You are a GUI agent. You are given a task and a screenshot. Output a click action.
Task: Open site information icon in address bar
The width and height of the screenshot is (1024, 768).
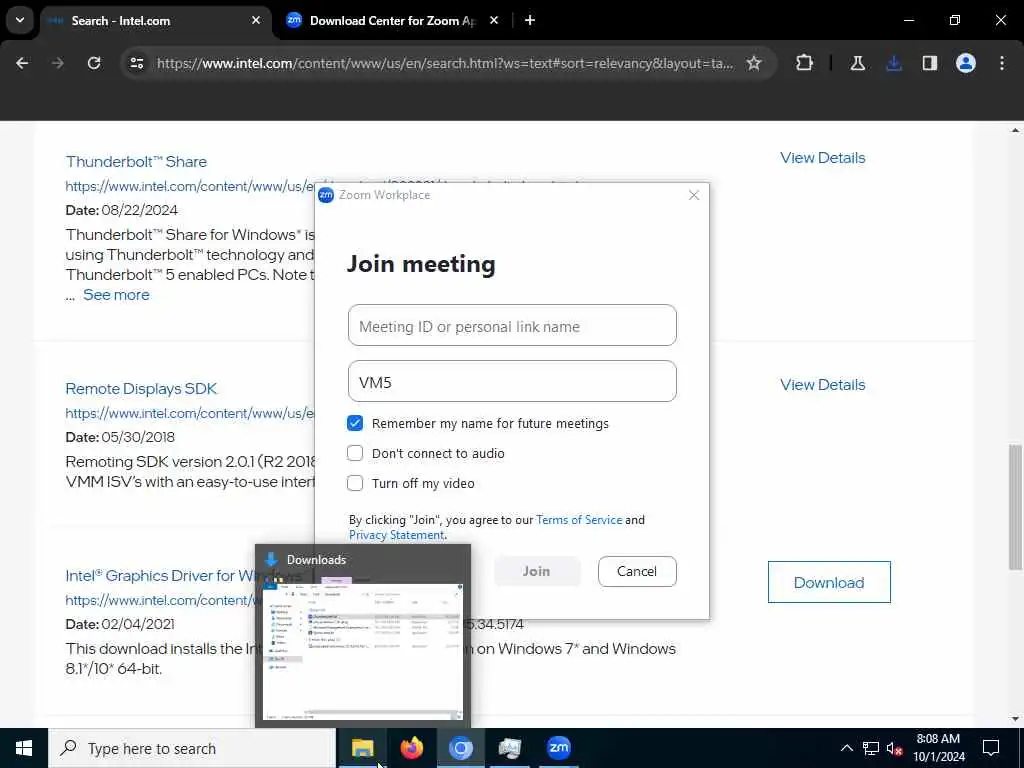point(136,63)
